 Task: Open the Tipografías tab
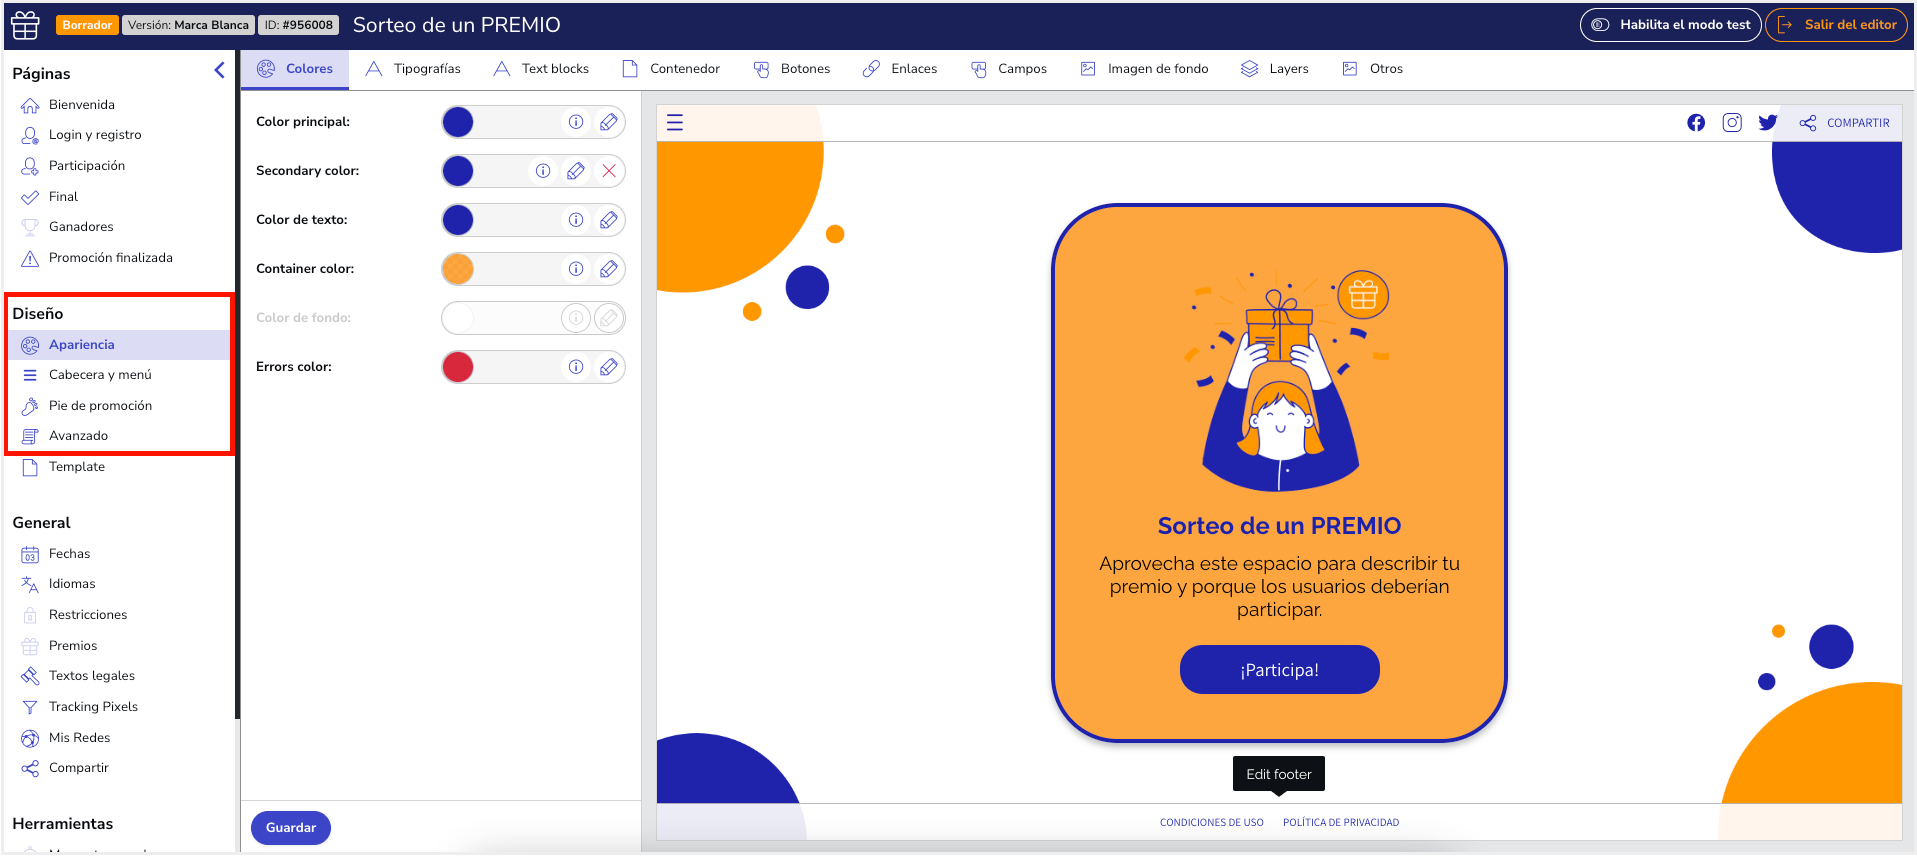click(x=413, y=69)
